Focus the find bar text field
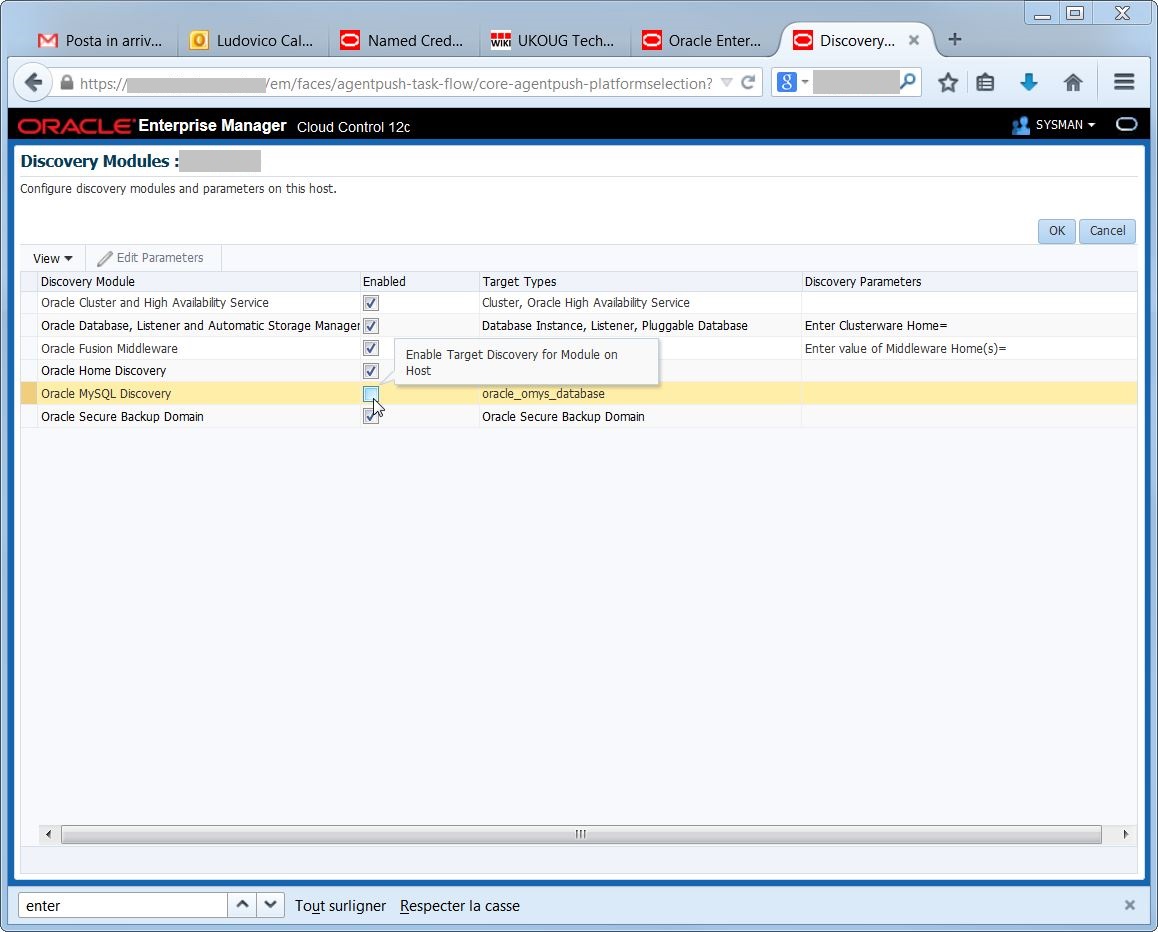1158x932 pixels. [123, 905]
